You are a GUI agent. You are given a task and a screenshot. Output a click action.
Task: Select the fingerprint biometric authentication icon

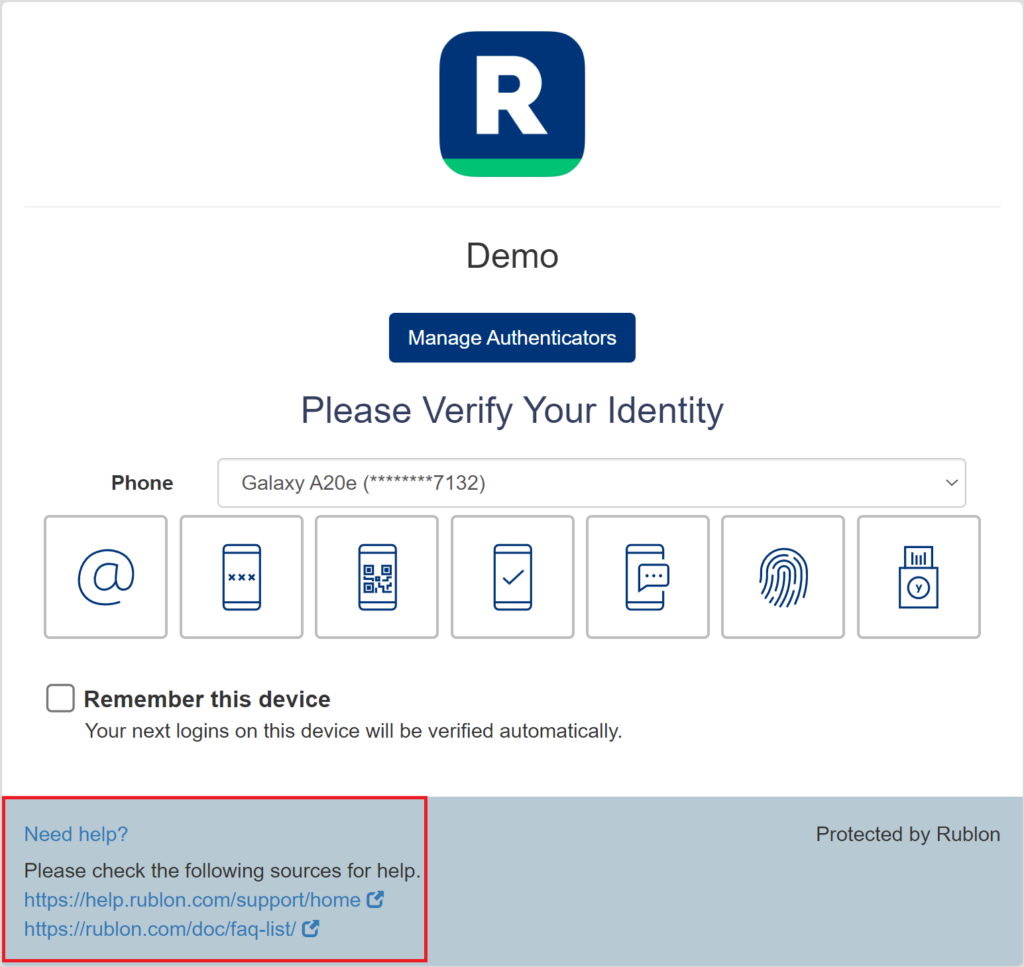point(783,577)
